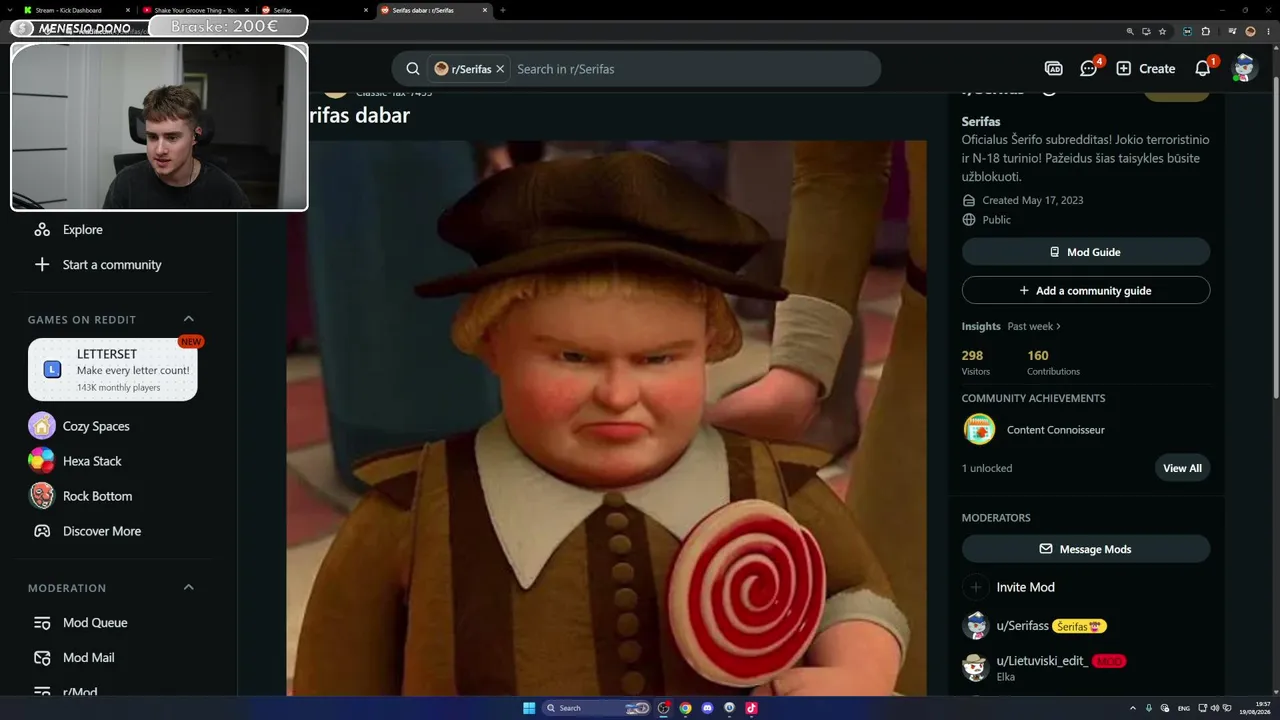The image size is (1280, 720).
Task: Invite a new moderator
Action: tap(1009, 587)
